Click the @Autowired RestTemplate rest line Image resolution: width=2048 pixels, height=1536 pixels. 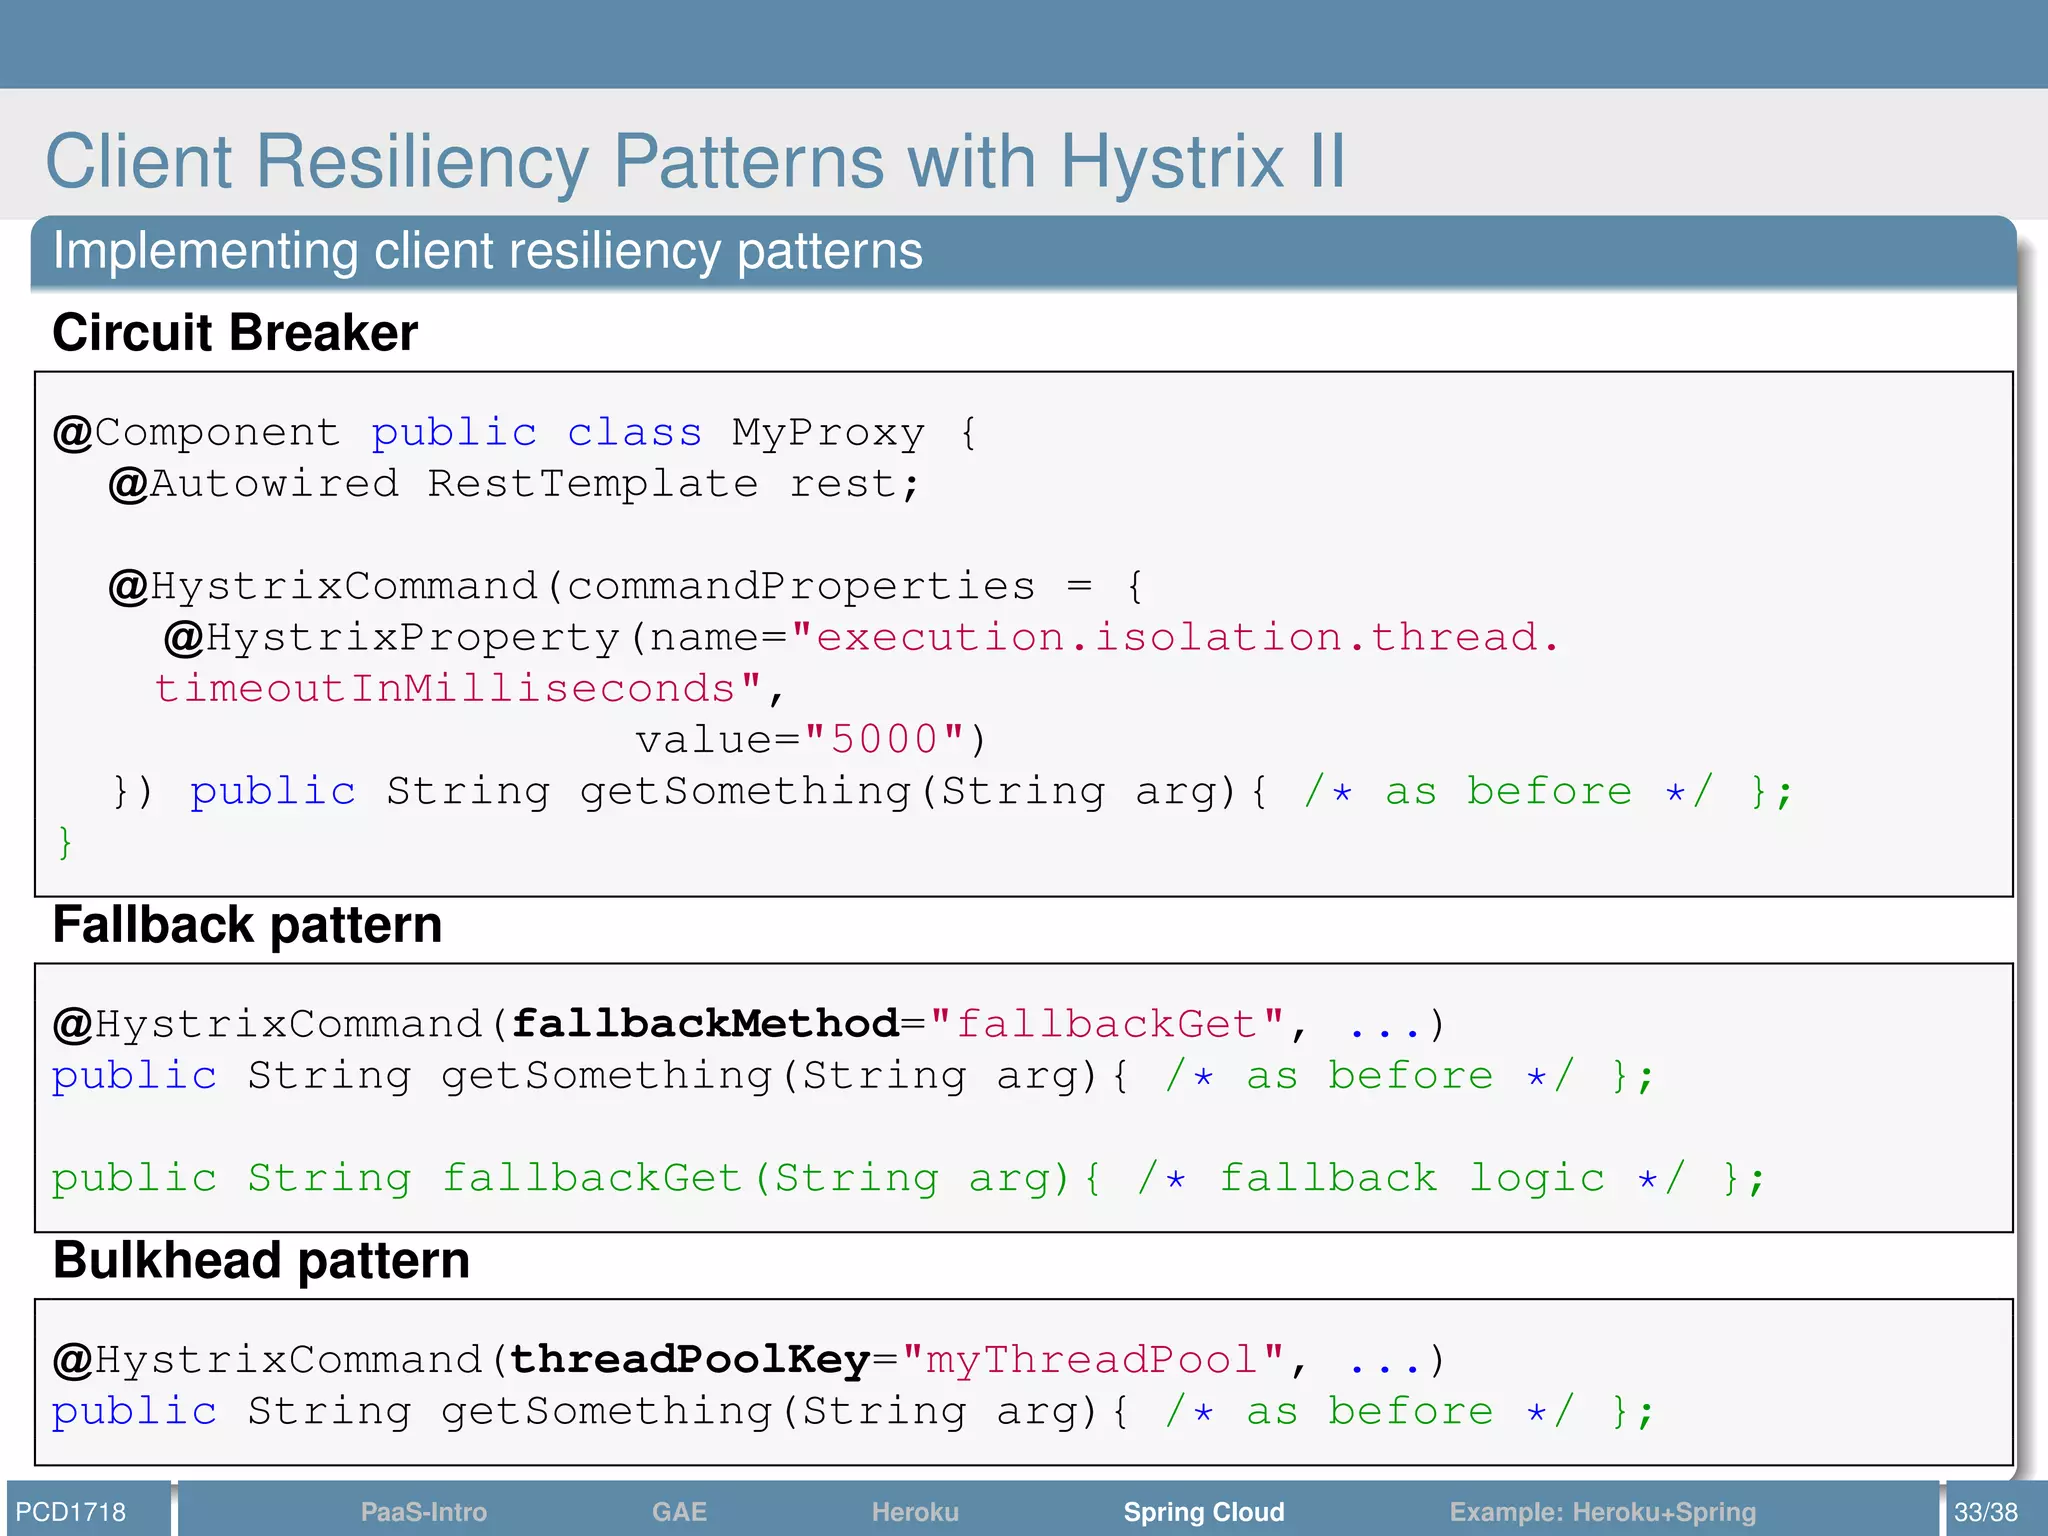[x=513, y=484]
